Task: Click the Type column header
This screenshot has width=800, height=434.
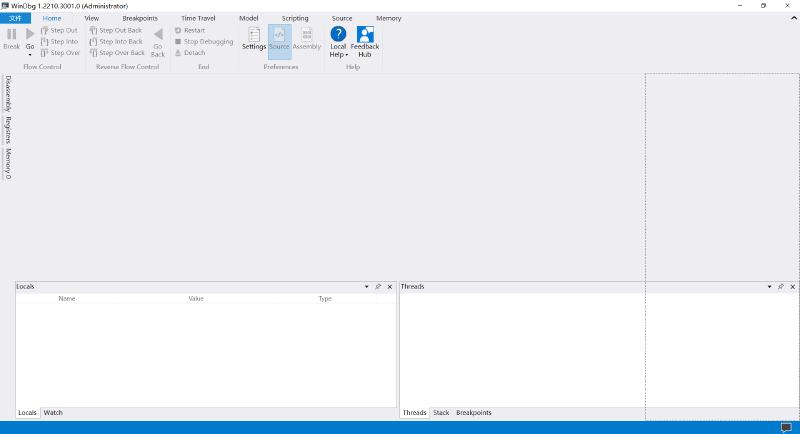Action: pos(325,298)
